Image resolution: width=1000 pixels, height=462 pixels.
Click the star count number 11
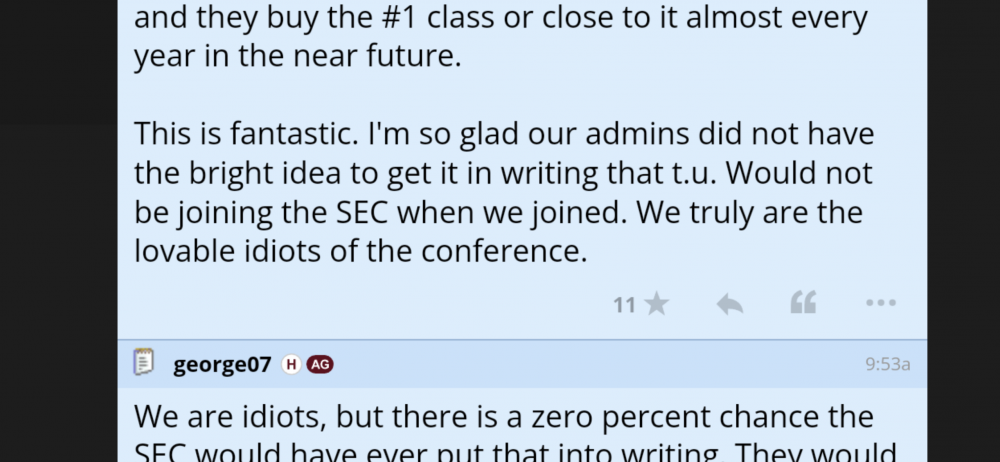point(624,305)
